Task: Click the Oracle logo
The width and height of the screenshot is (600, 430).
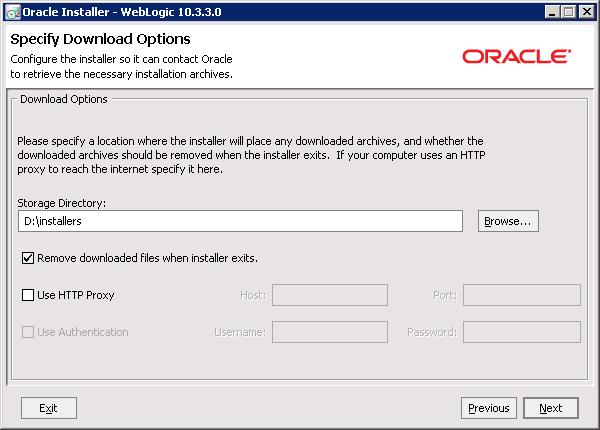Action: (516, 57)
